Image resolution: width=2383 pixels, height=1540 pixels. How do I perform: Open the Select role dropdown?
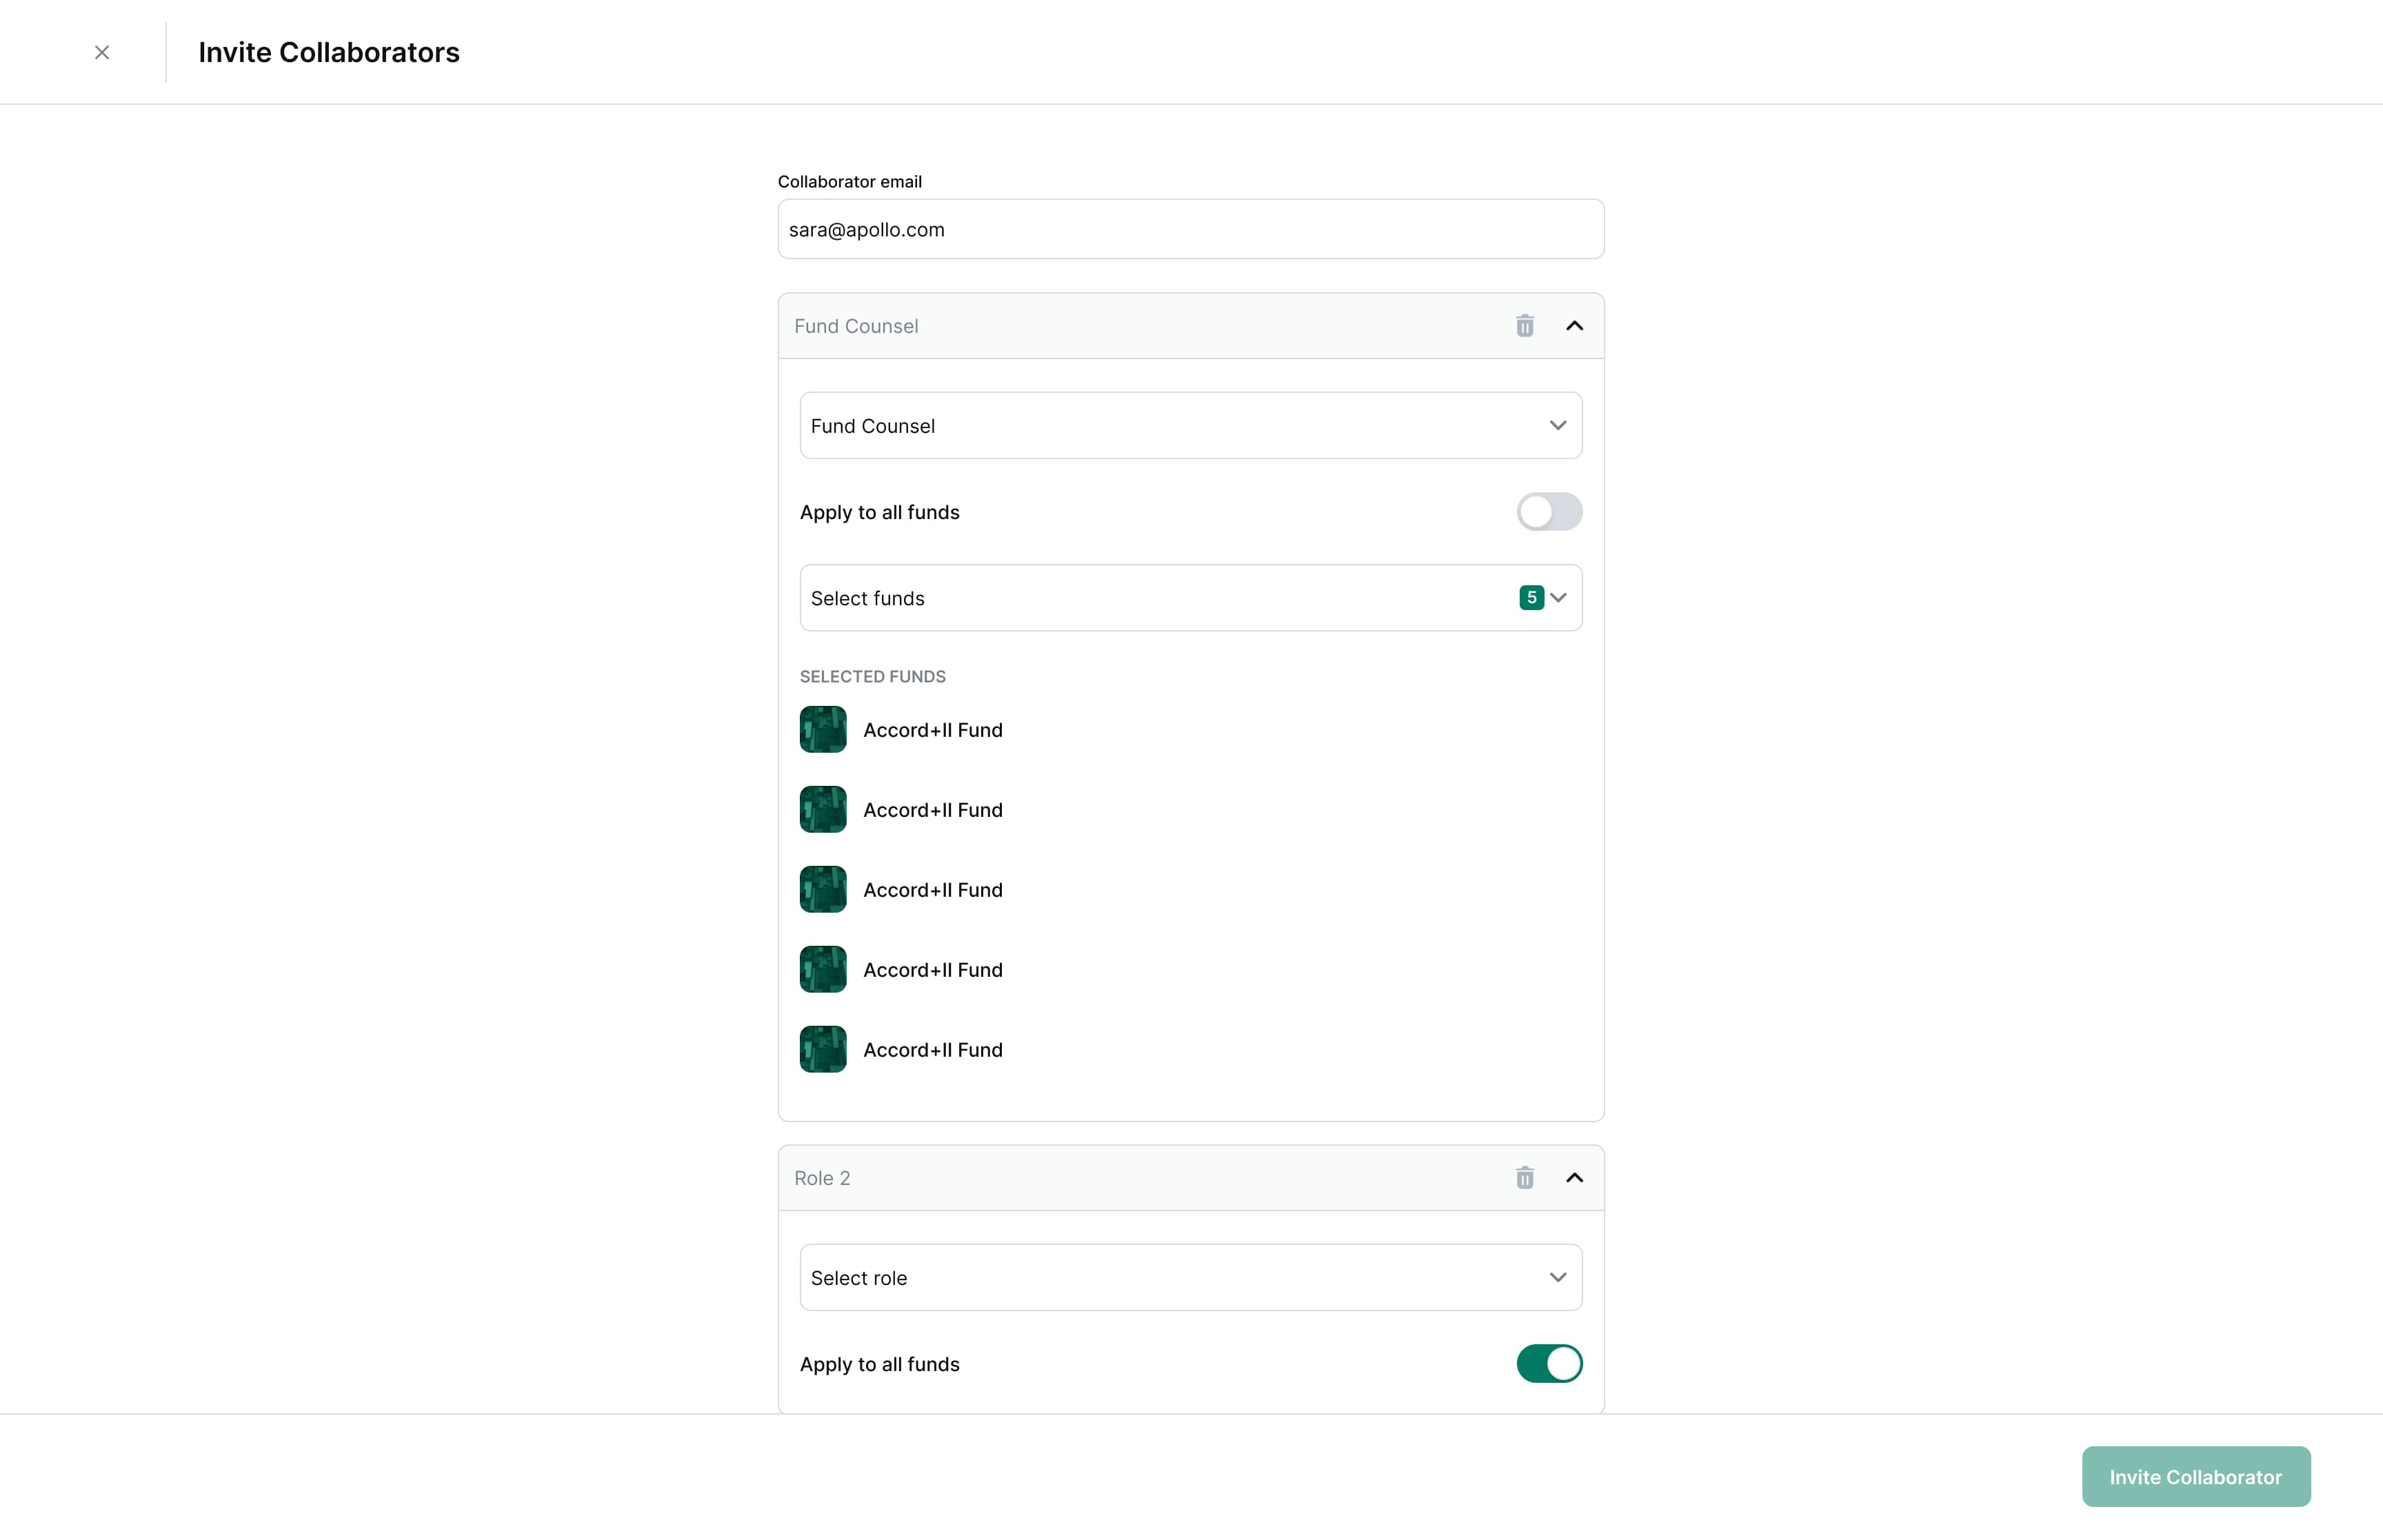(x=1190, y=1278)
